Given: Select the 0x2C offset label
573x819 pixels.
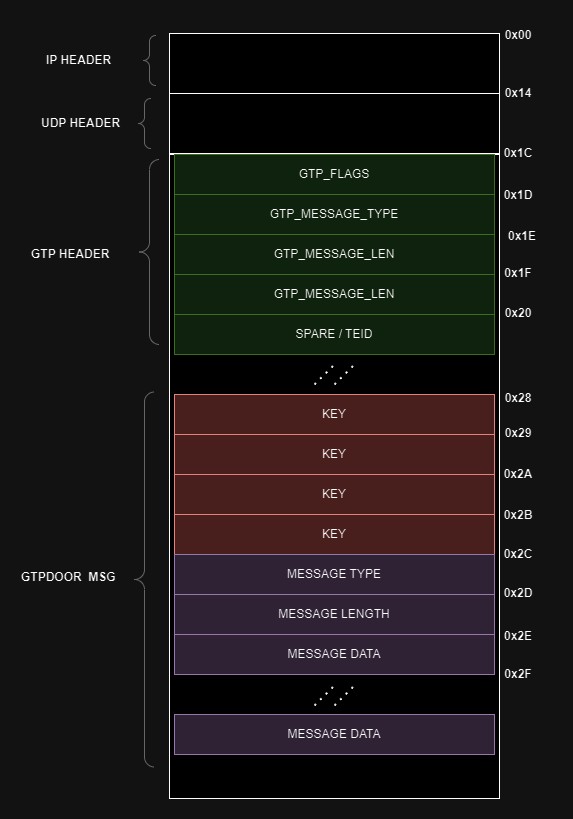Looking at the screenshot, I should coord(518,554).
